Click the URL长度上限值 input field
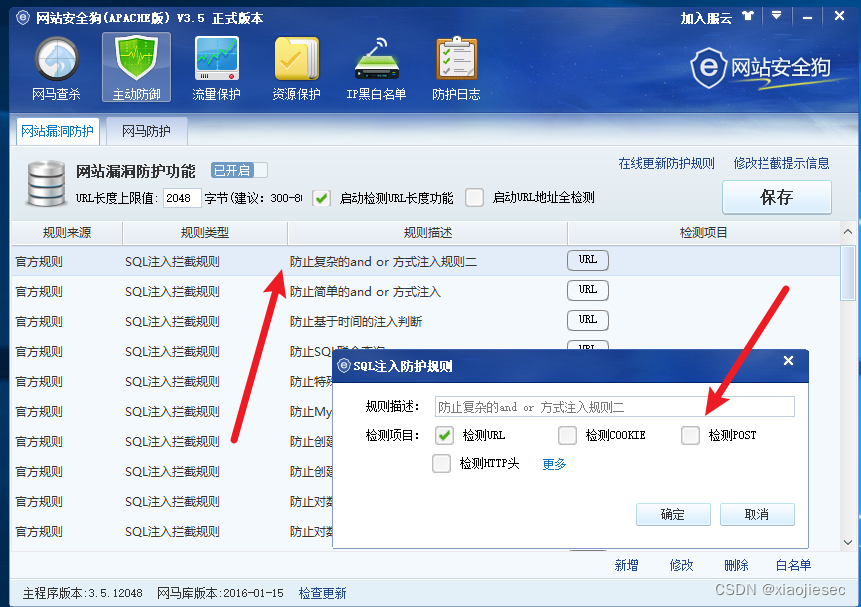 (182, 198)
